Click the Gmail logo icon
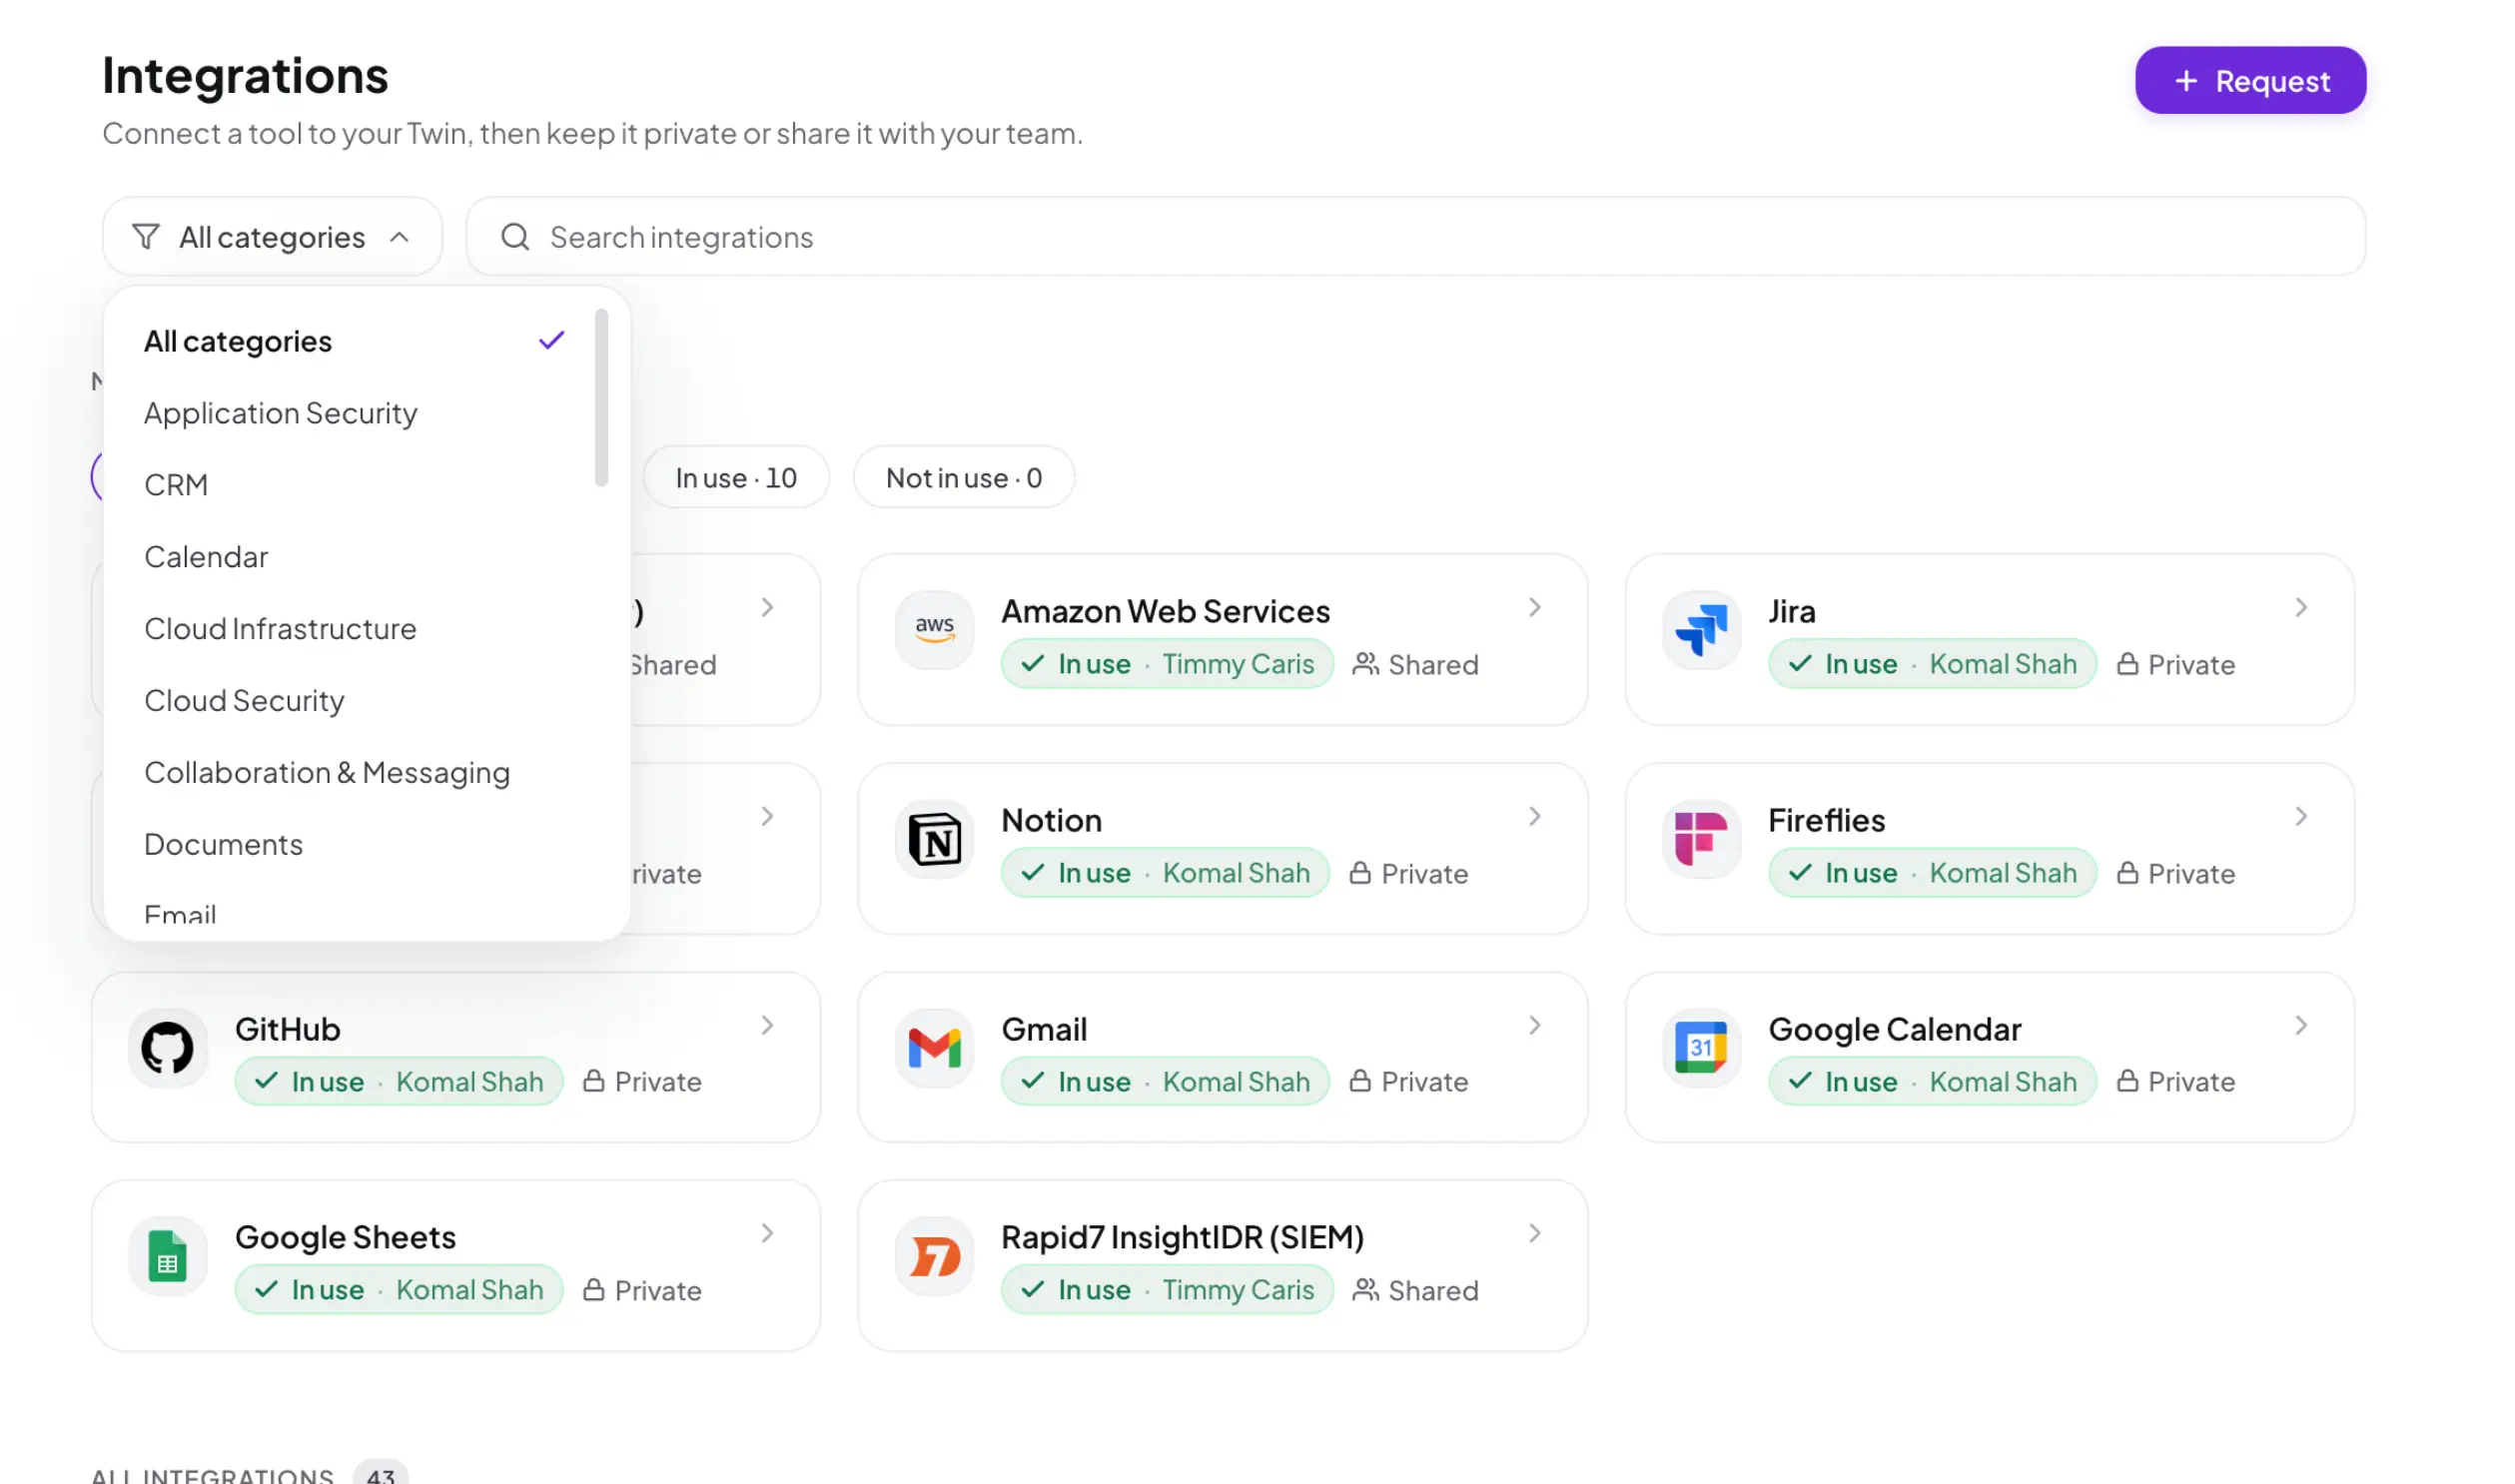The width and height of the screenshot is (2515, 1484). 934,1047
